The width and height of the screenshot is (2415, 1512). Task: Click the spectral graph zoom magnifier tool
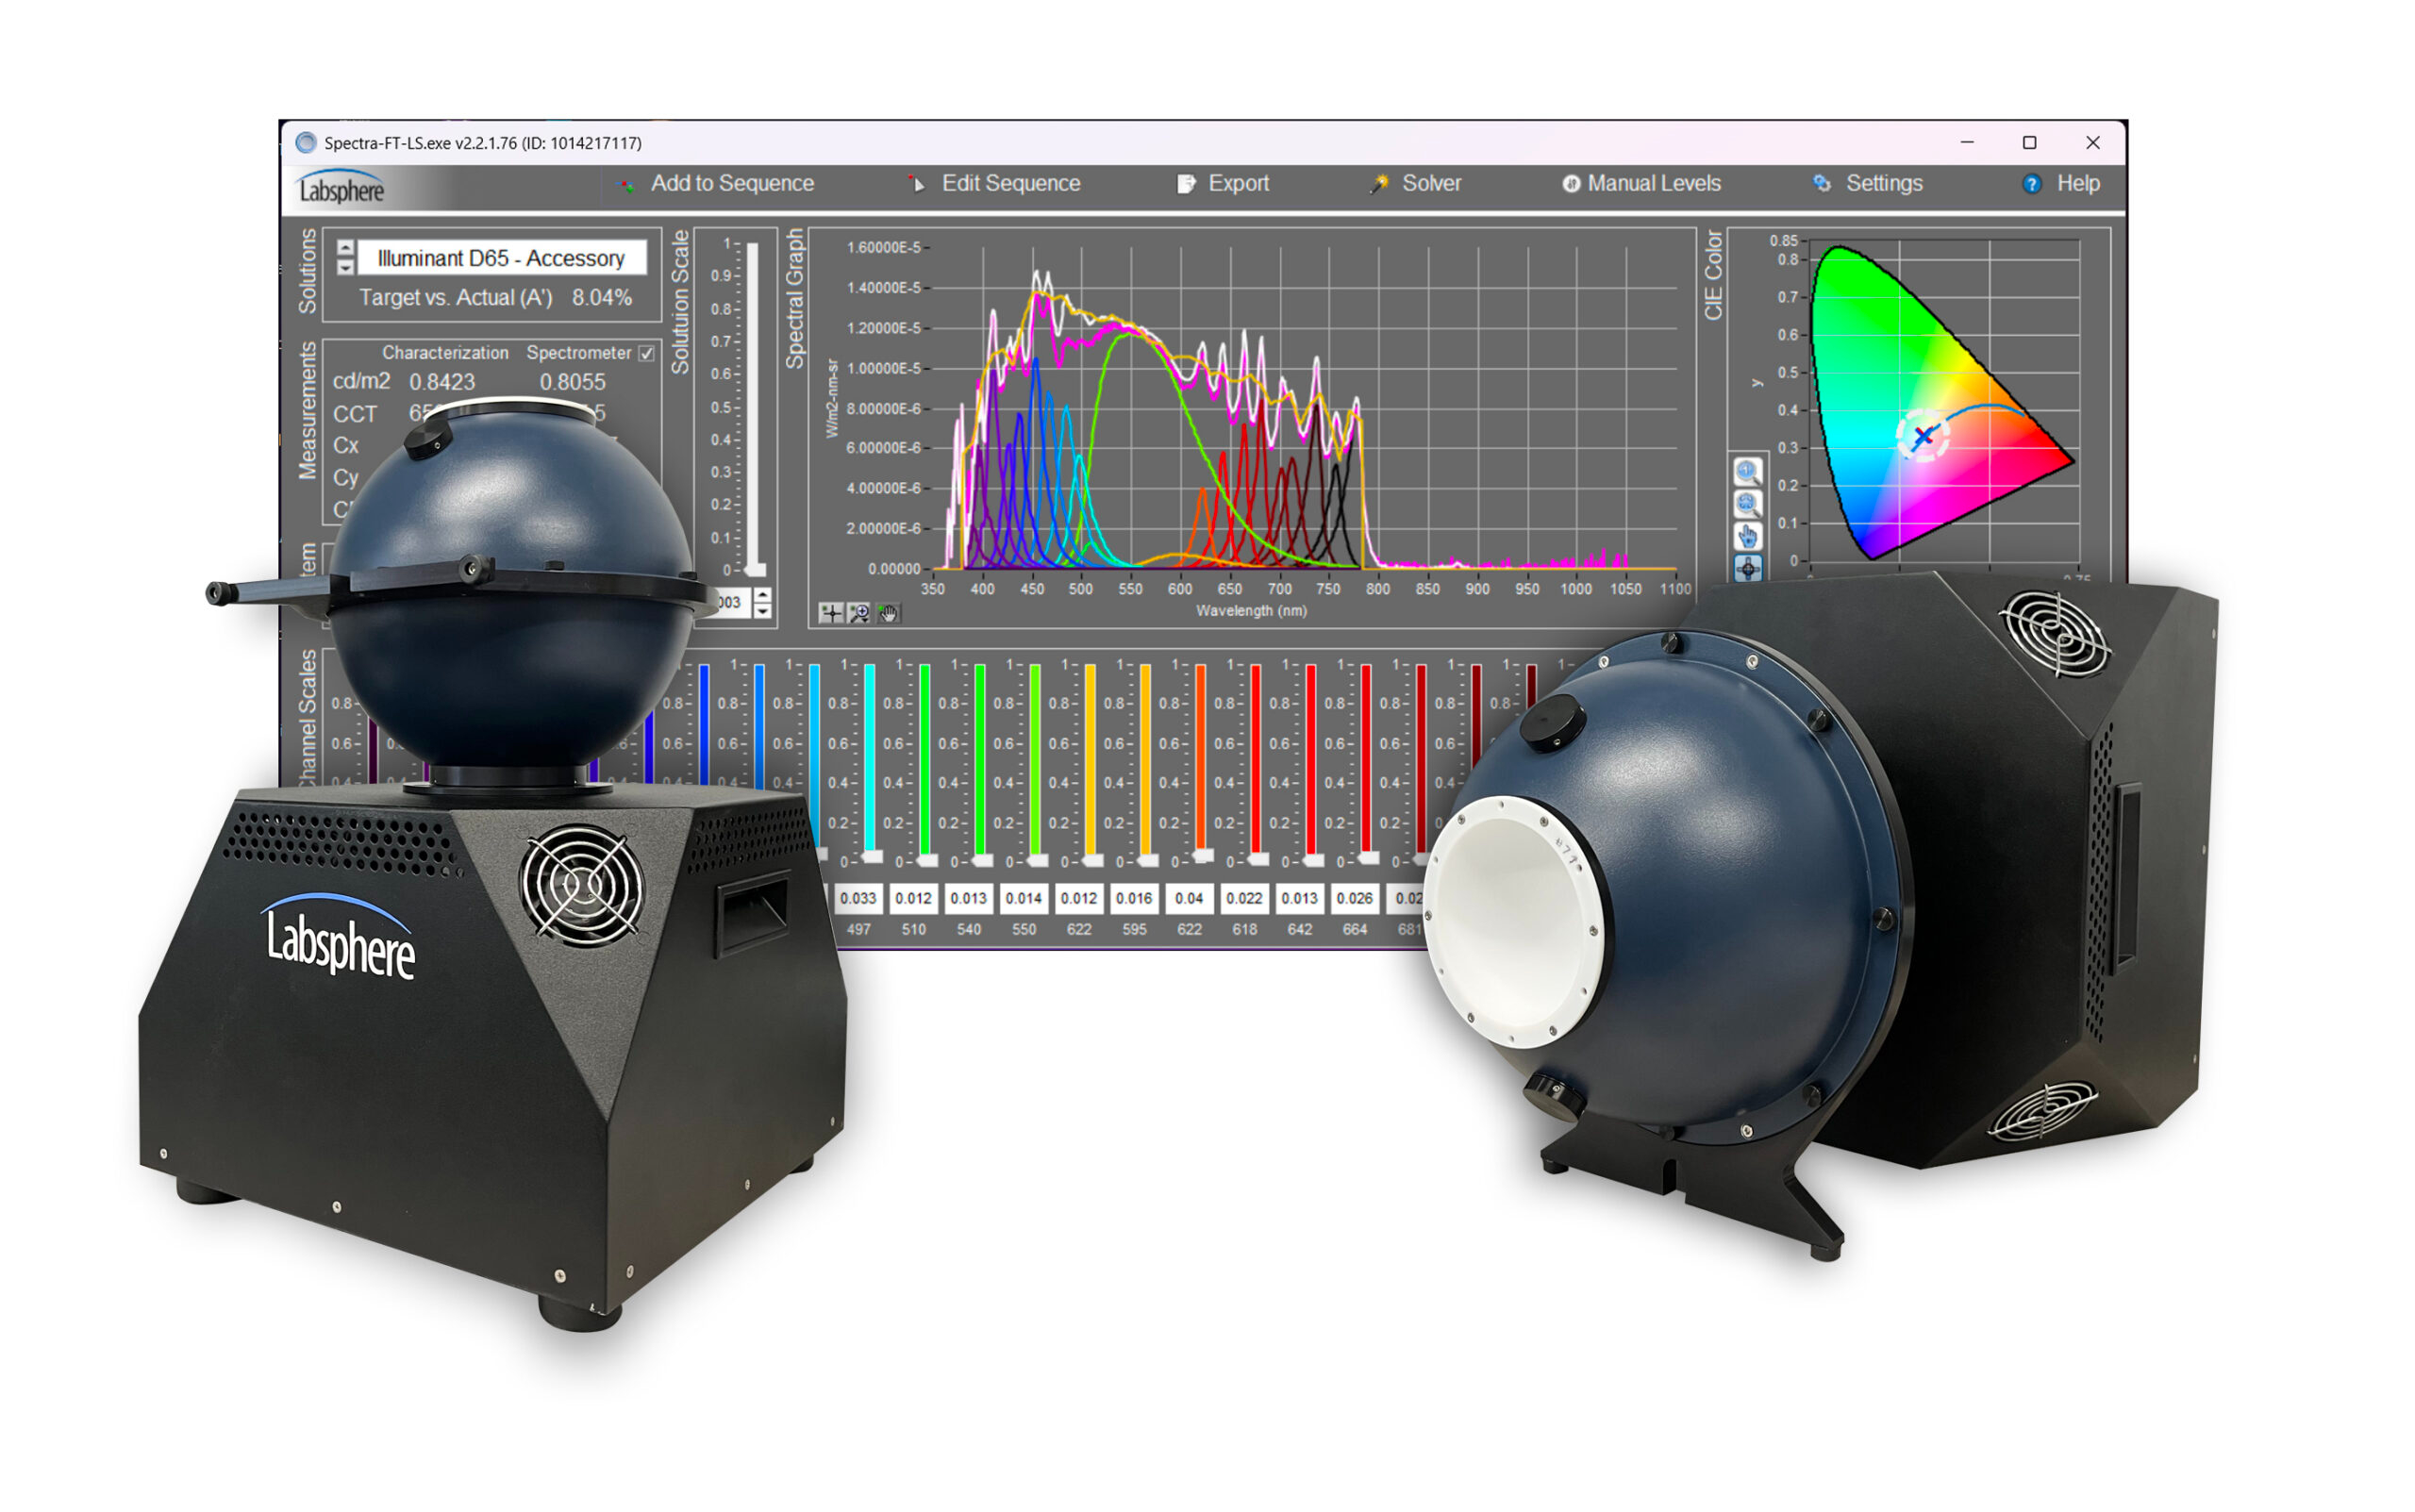coord(859,613)
